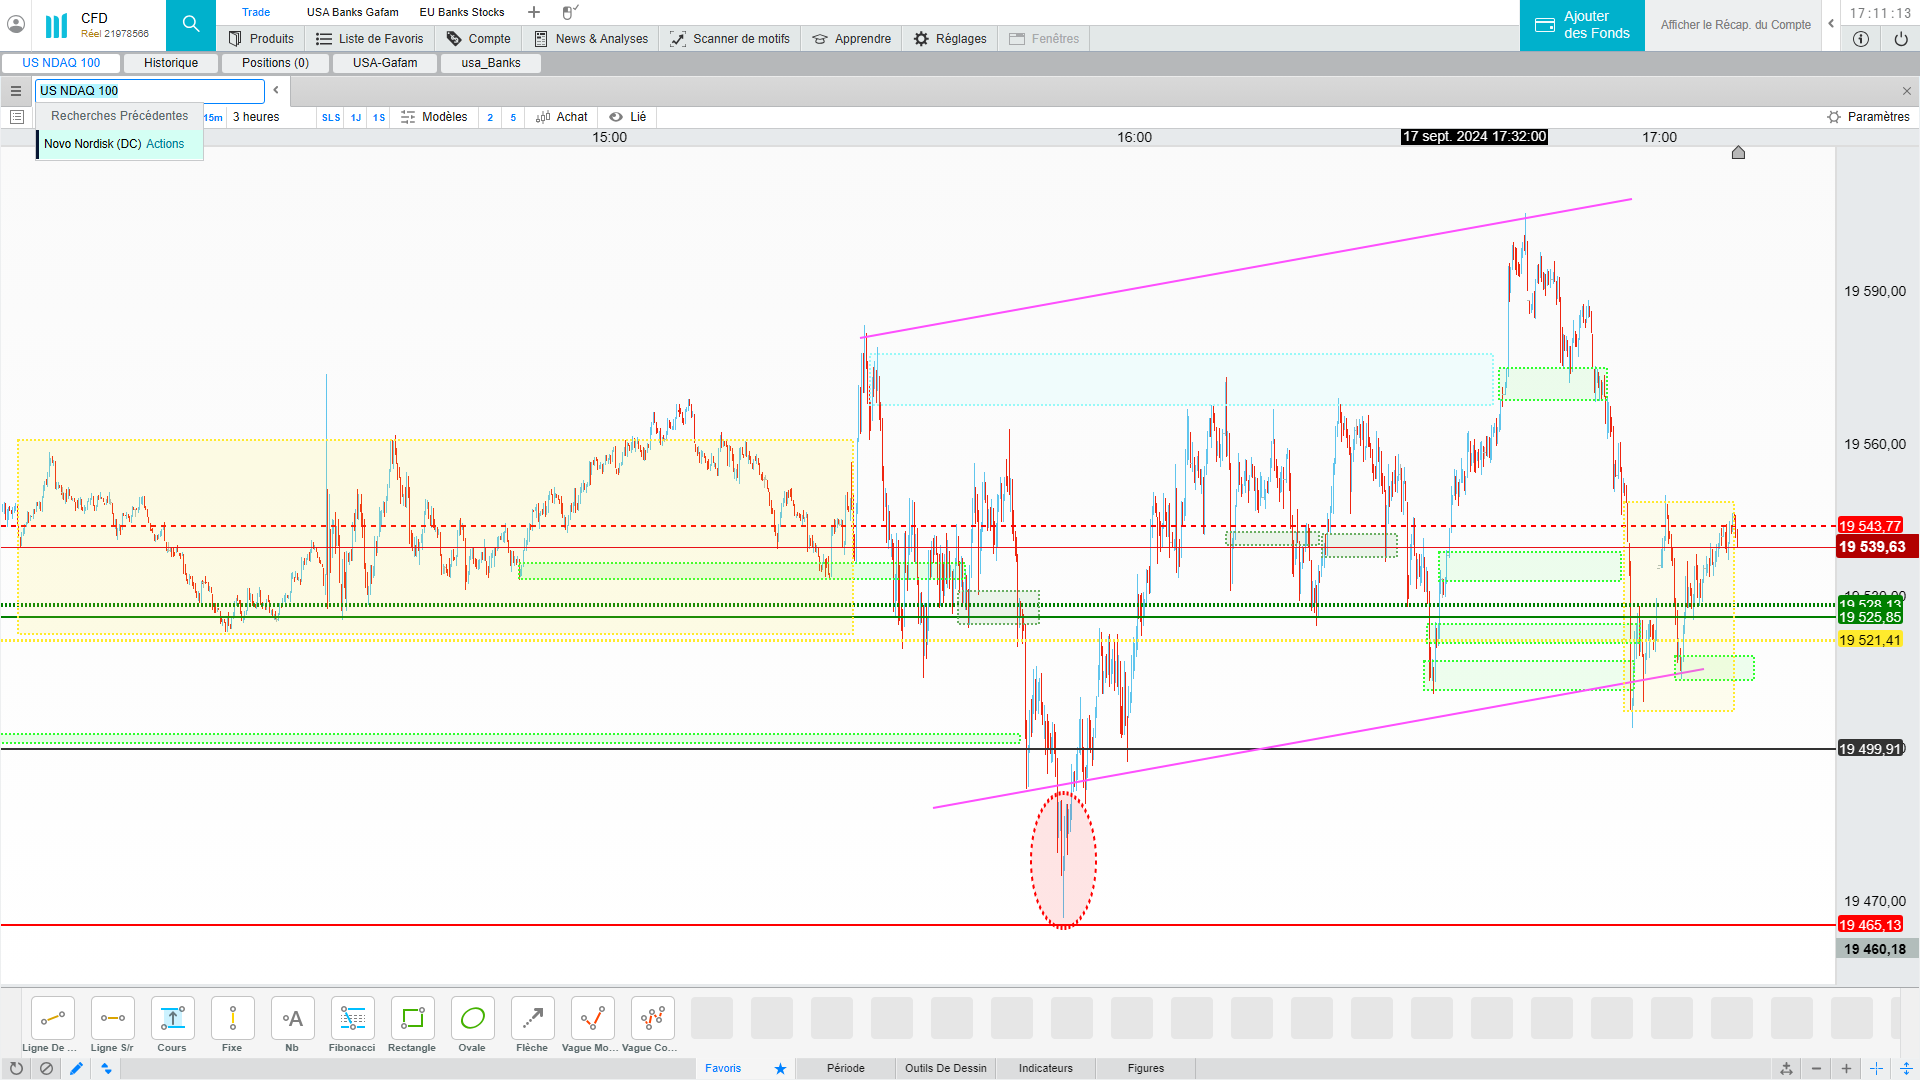Viewport: 1920px width, 1080px height.
Task: Click Ajouter des Fonds button
Action: 1581,25
